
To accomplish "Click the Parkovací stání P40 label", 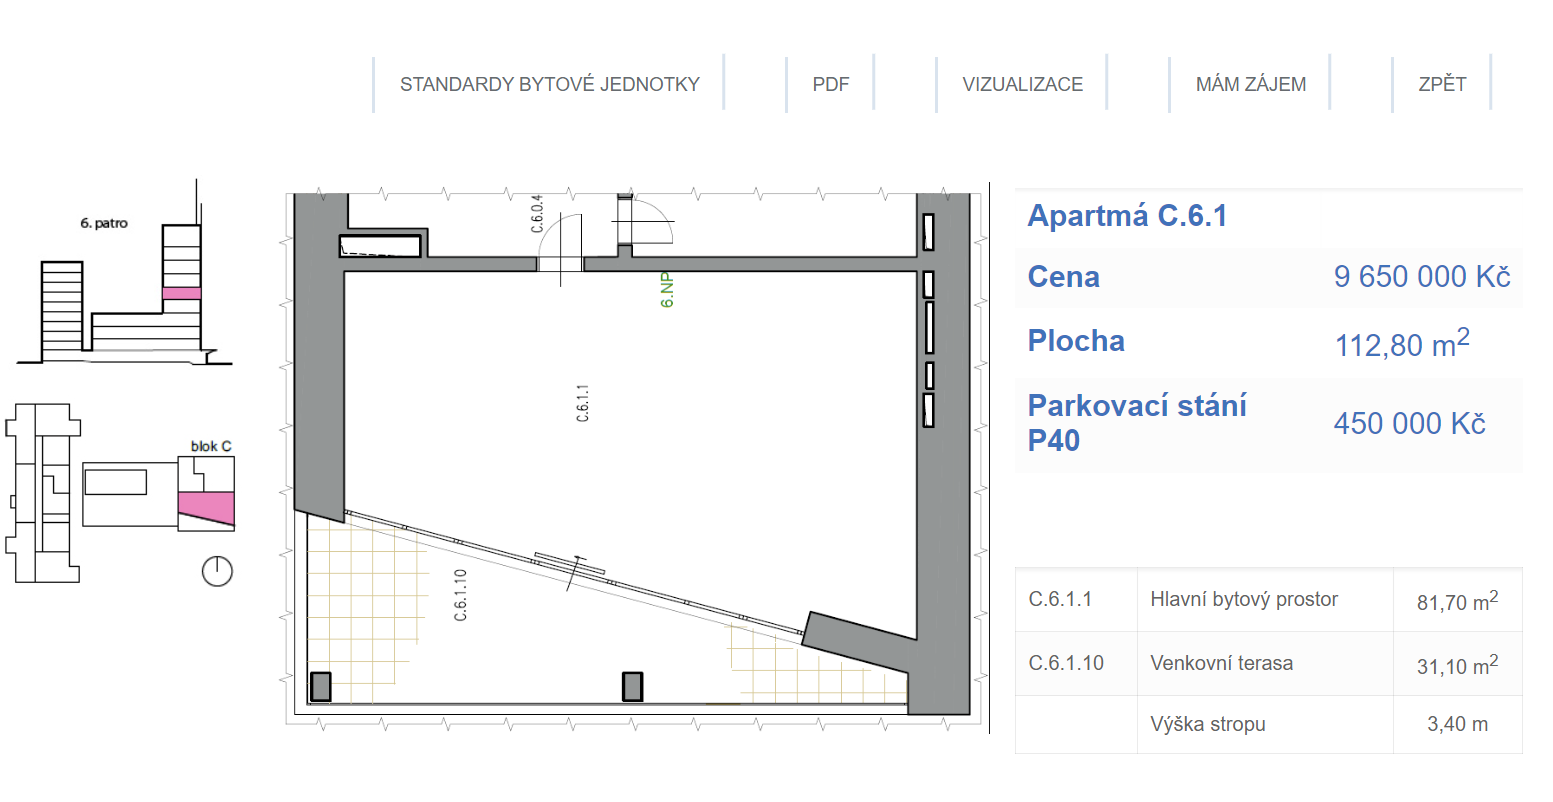I will [1137, 423].
